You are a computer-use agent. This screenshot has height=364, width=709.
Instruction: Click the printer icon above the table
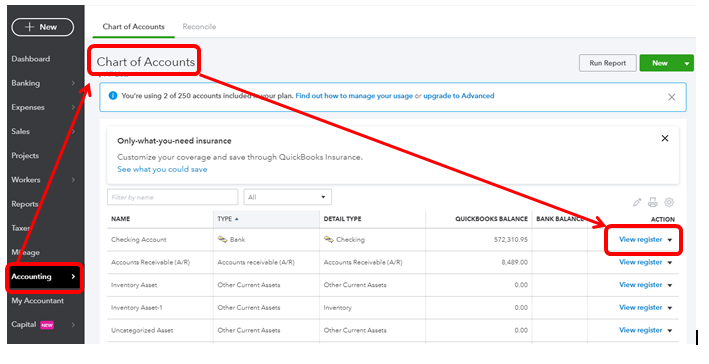[x=652, y=203]
